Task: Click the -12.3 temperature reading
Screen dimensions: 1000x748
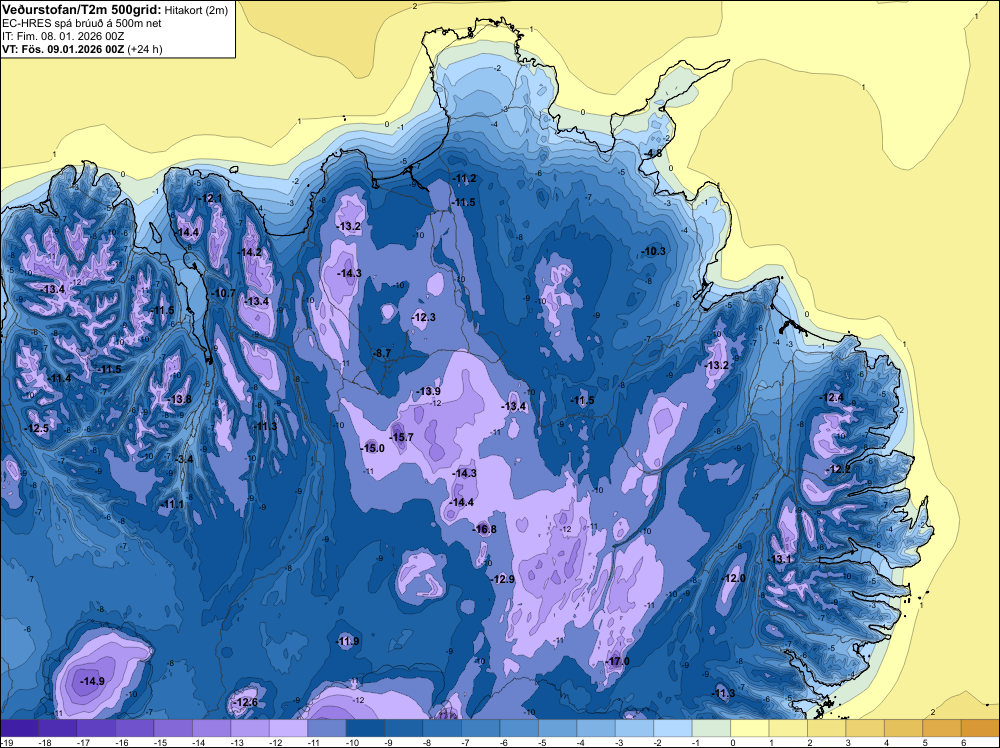Action: click(x=424, y=318)
